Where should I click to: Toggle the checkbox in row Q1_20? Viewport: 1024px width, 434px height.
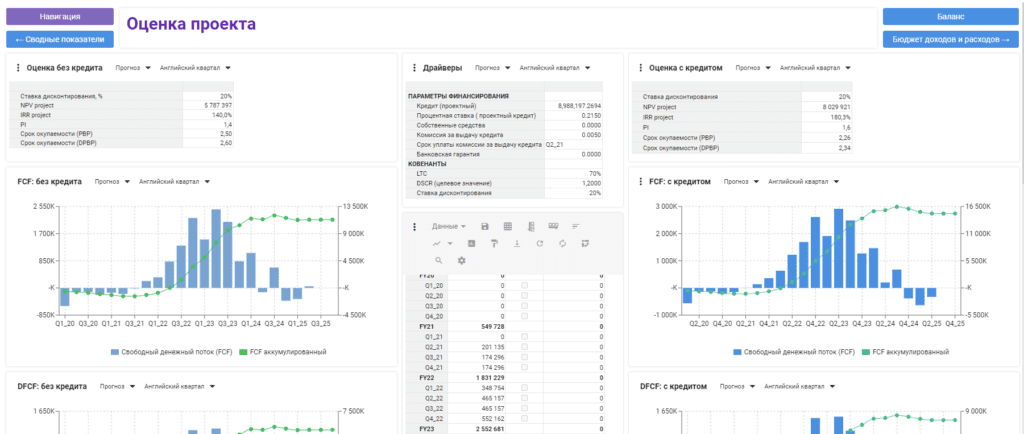click(524, 285)
